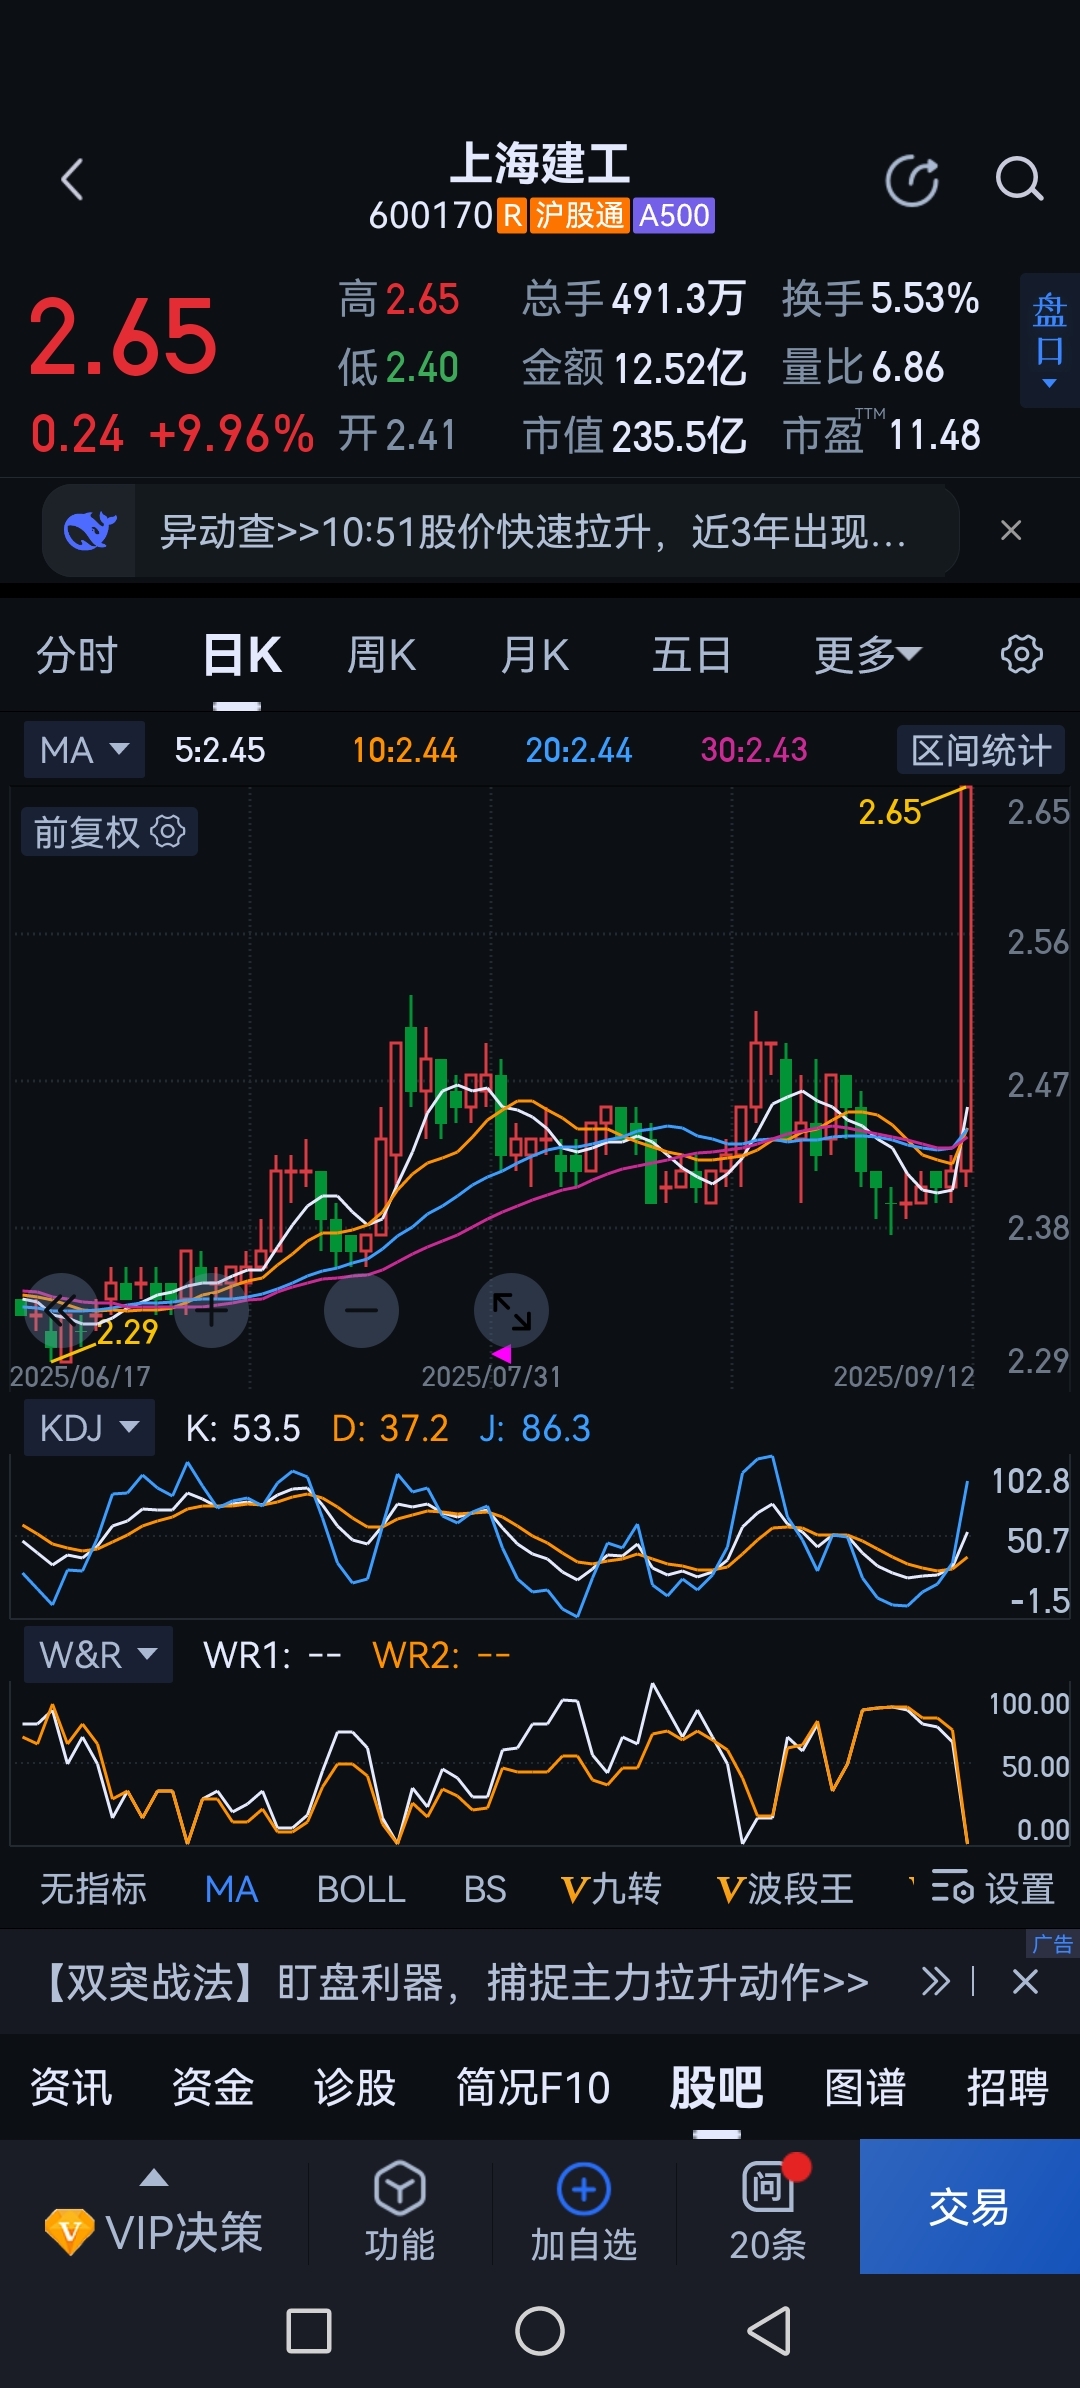Open the KDJ indicator dropdown
Image resolution: width=1080 pixels, height=2388 pixels.
pyautogui.click(x=89, y=1427)
